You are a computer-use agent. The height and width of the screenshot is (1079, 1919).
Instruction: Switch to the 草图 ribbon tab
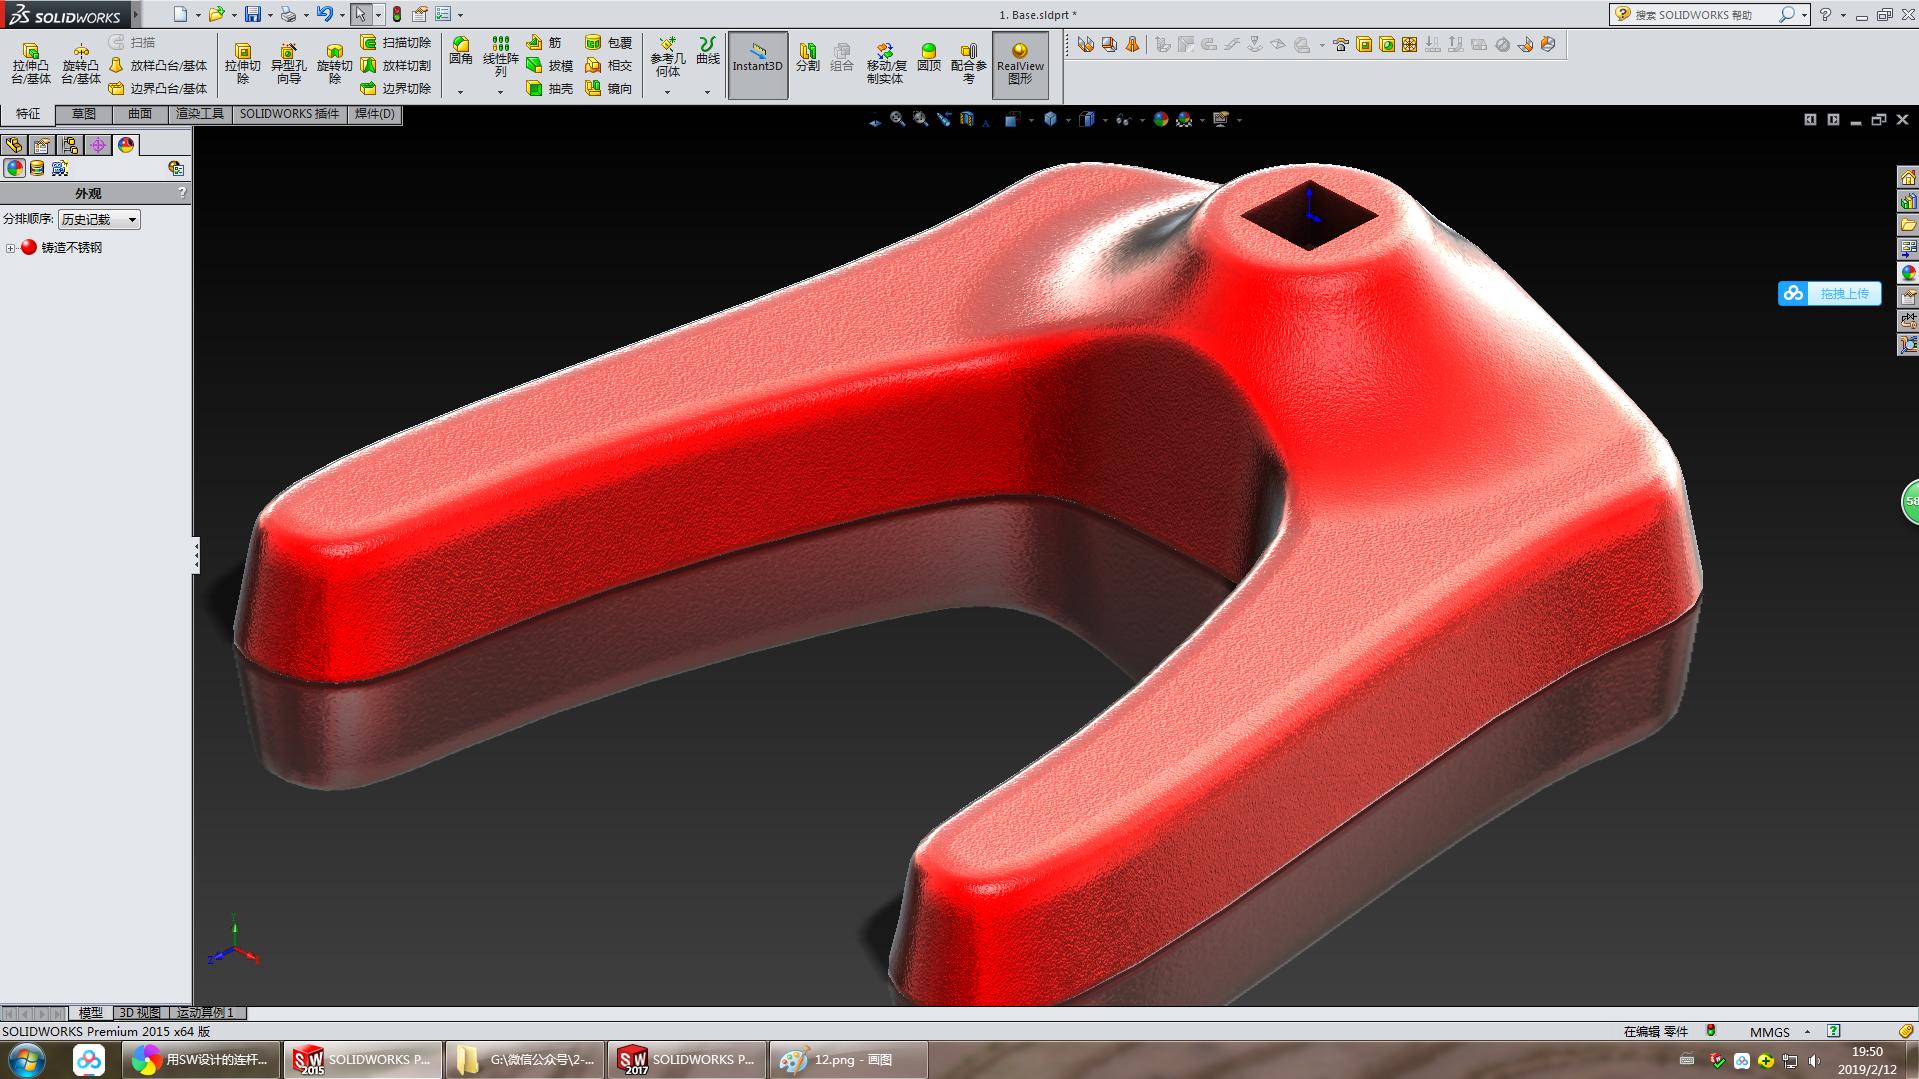[82, 114]
